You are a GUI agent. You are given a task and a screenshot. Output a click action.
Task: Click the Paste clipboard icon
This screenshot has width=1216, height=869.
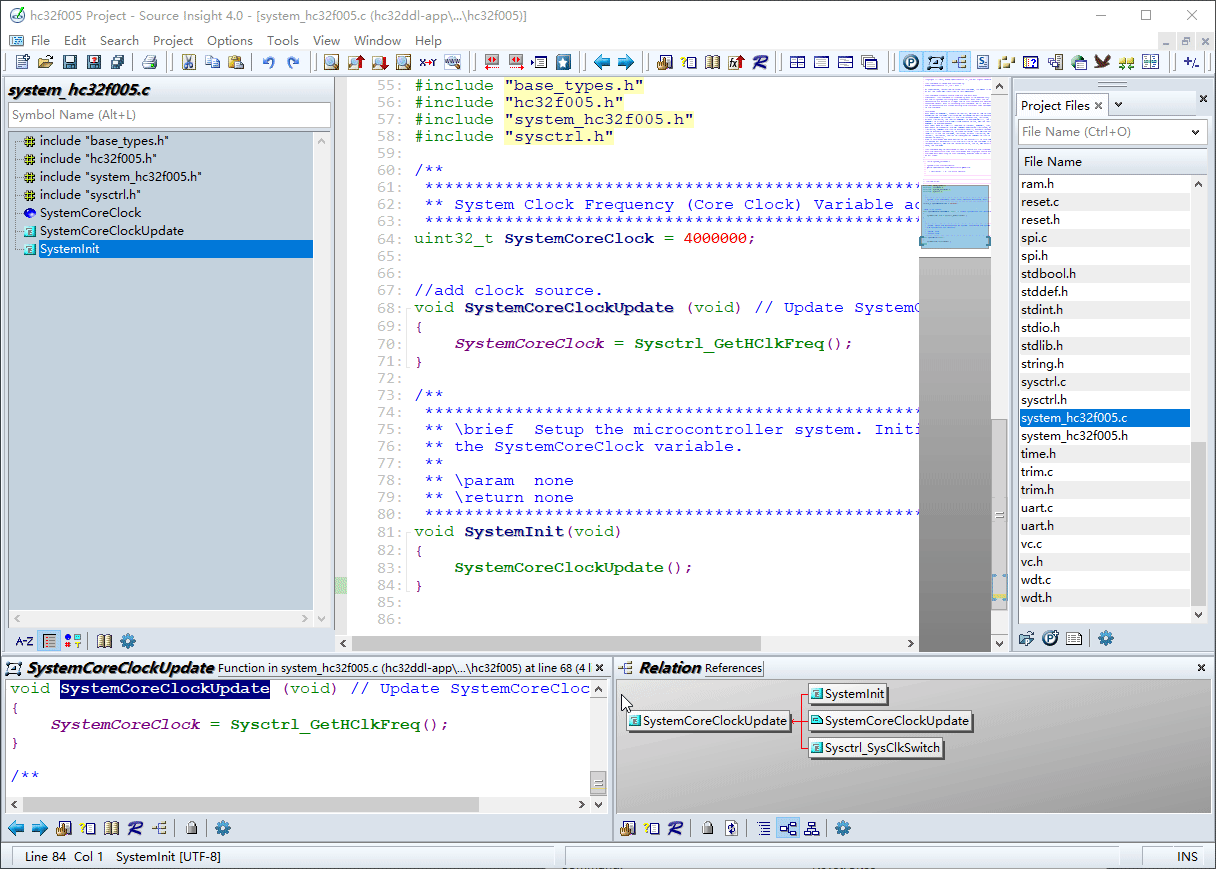[236, 62]
